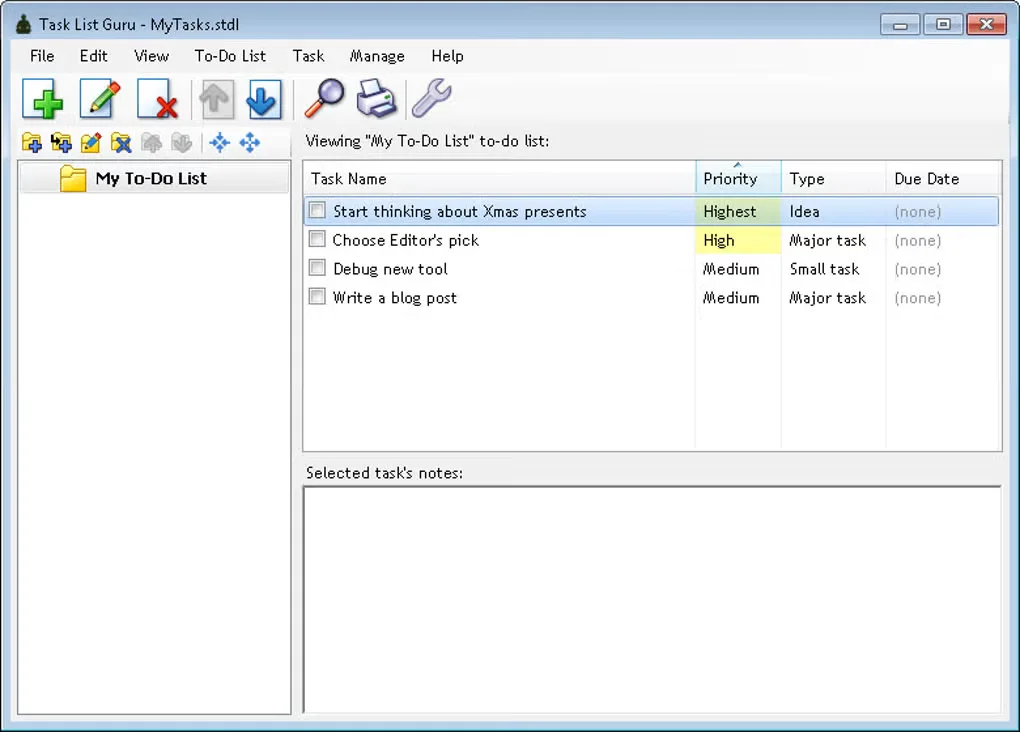The image size is (1020, 732).
Task: Open the Help menu
Action: pos(448,56)
